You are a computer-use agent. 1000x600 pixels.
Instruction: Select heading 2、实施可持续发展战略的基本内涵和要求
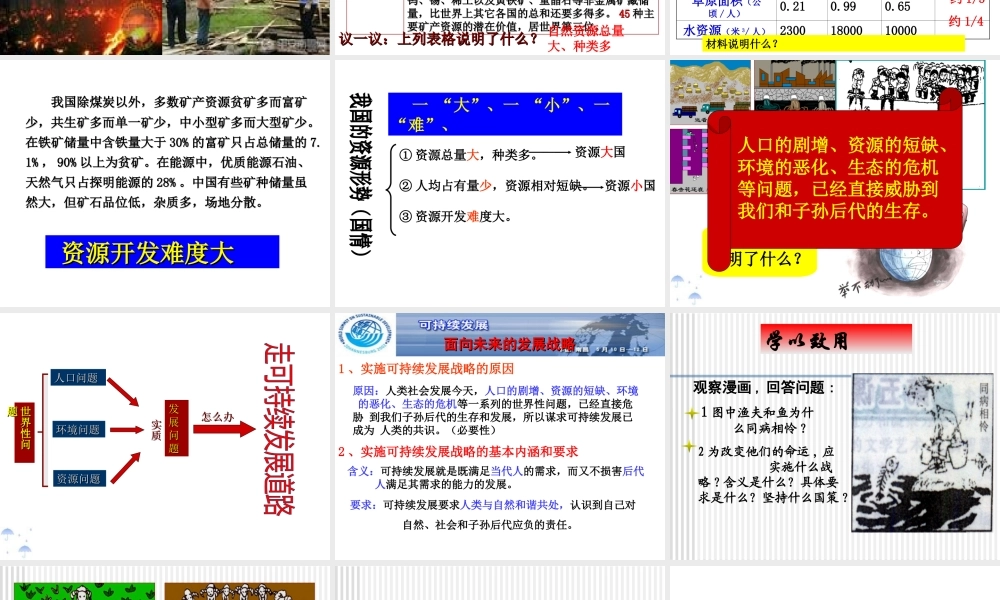(x=458, y=451)
